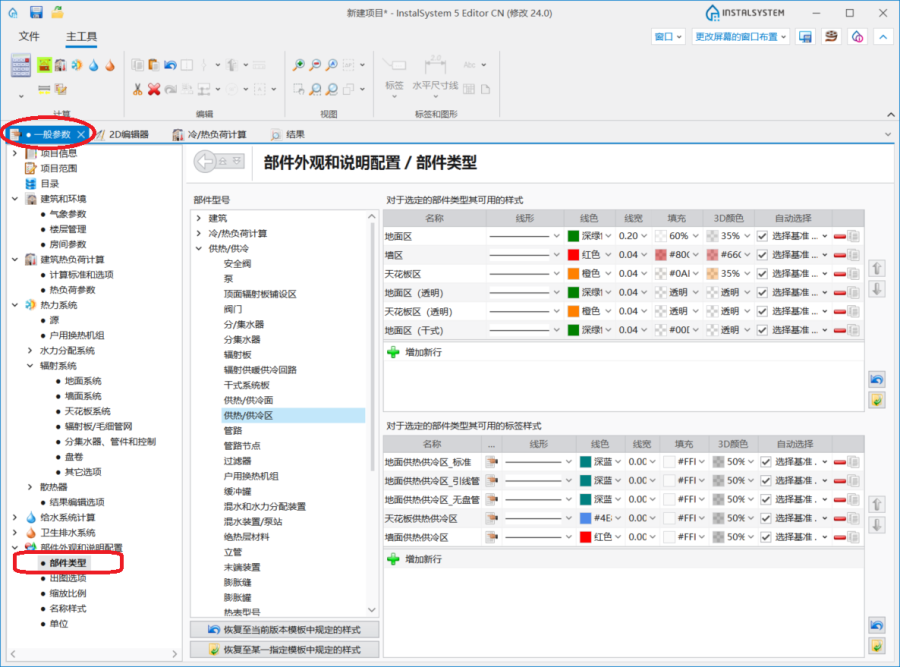Switch to the 结果 tab
This screenshot has width=900, height=667.
pyautogui.click(x=288, y=134)
